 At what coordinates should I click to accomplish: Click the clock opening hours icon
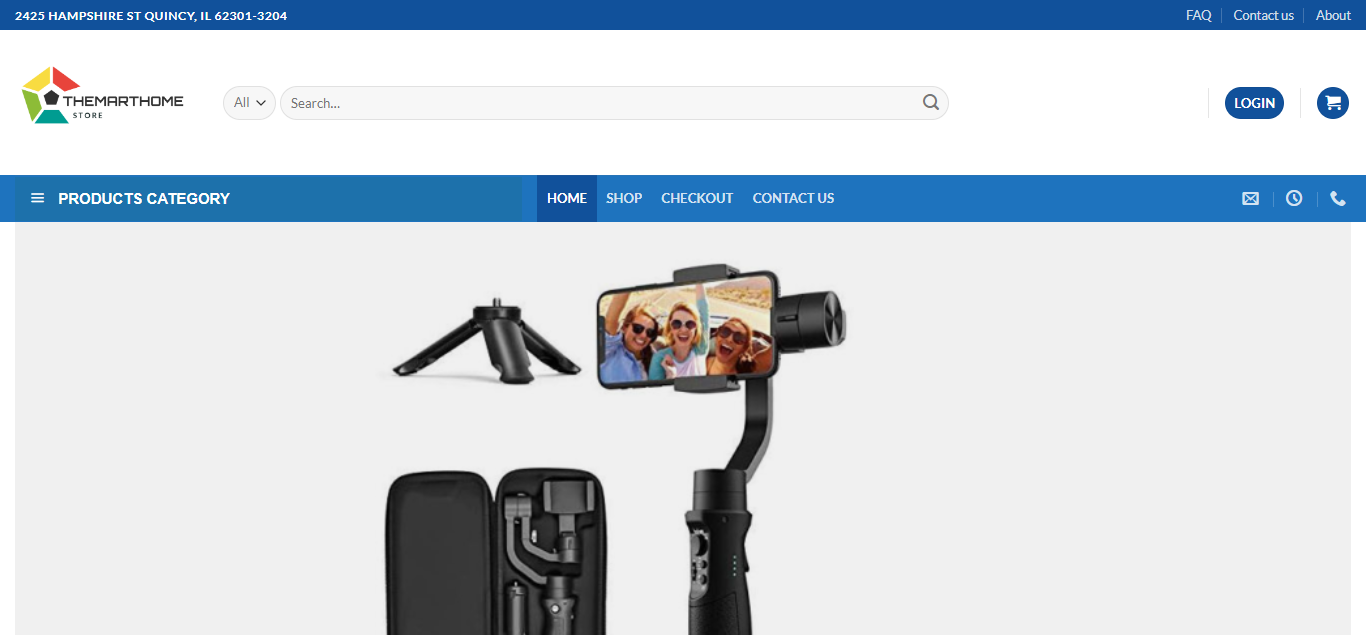1294,198
